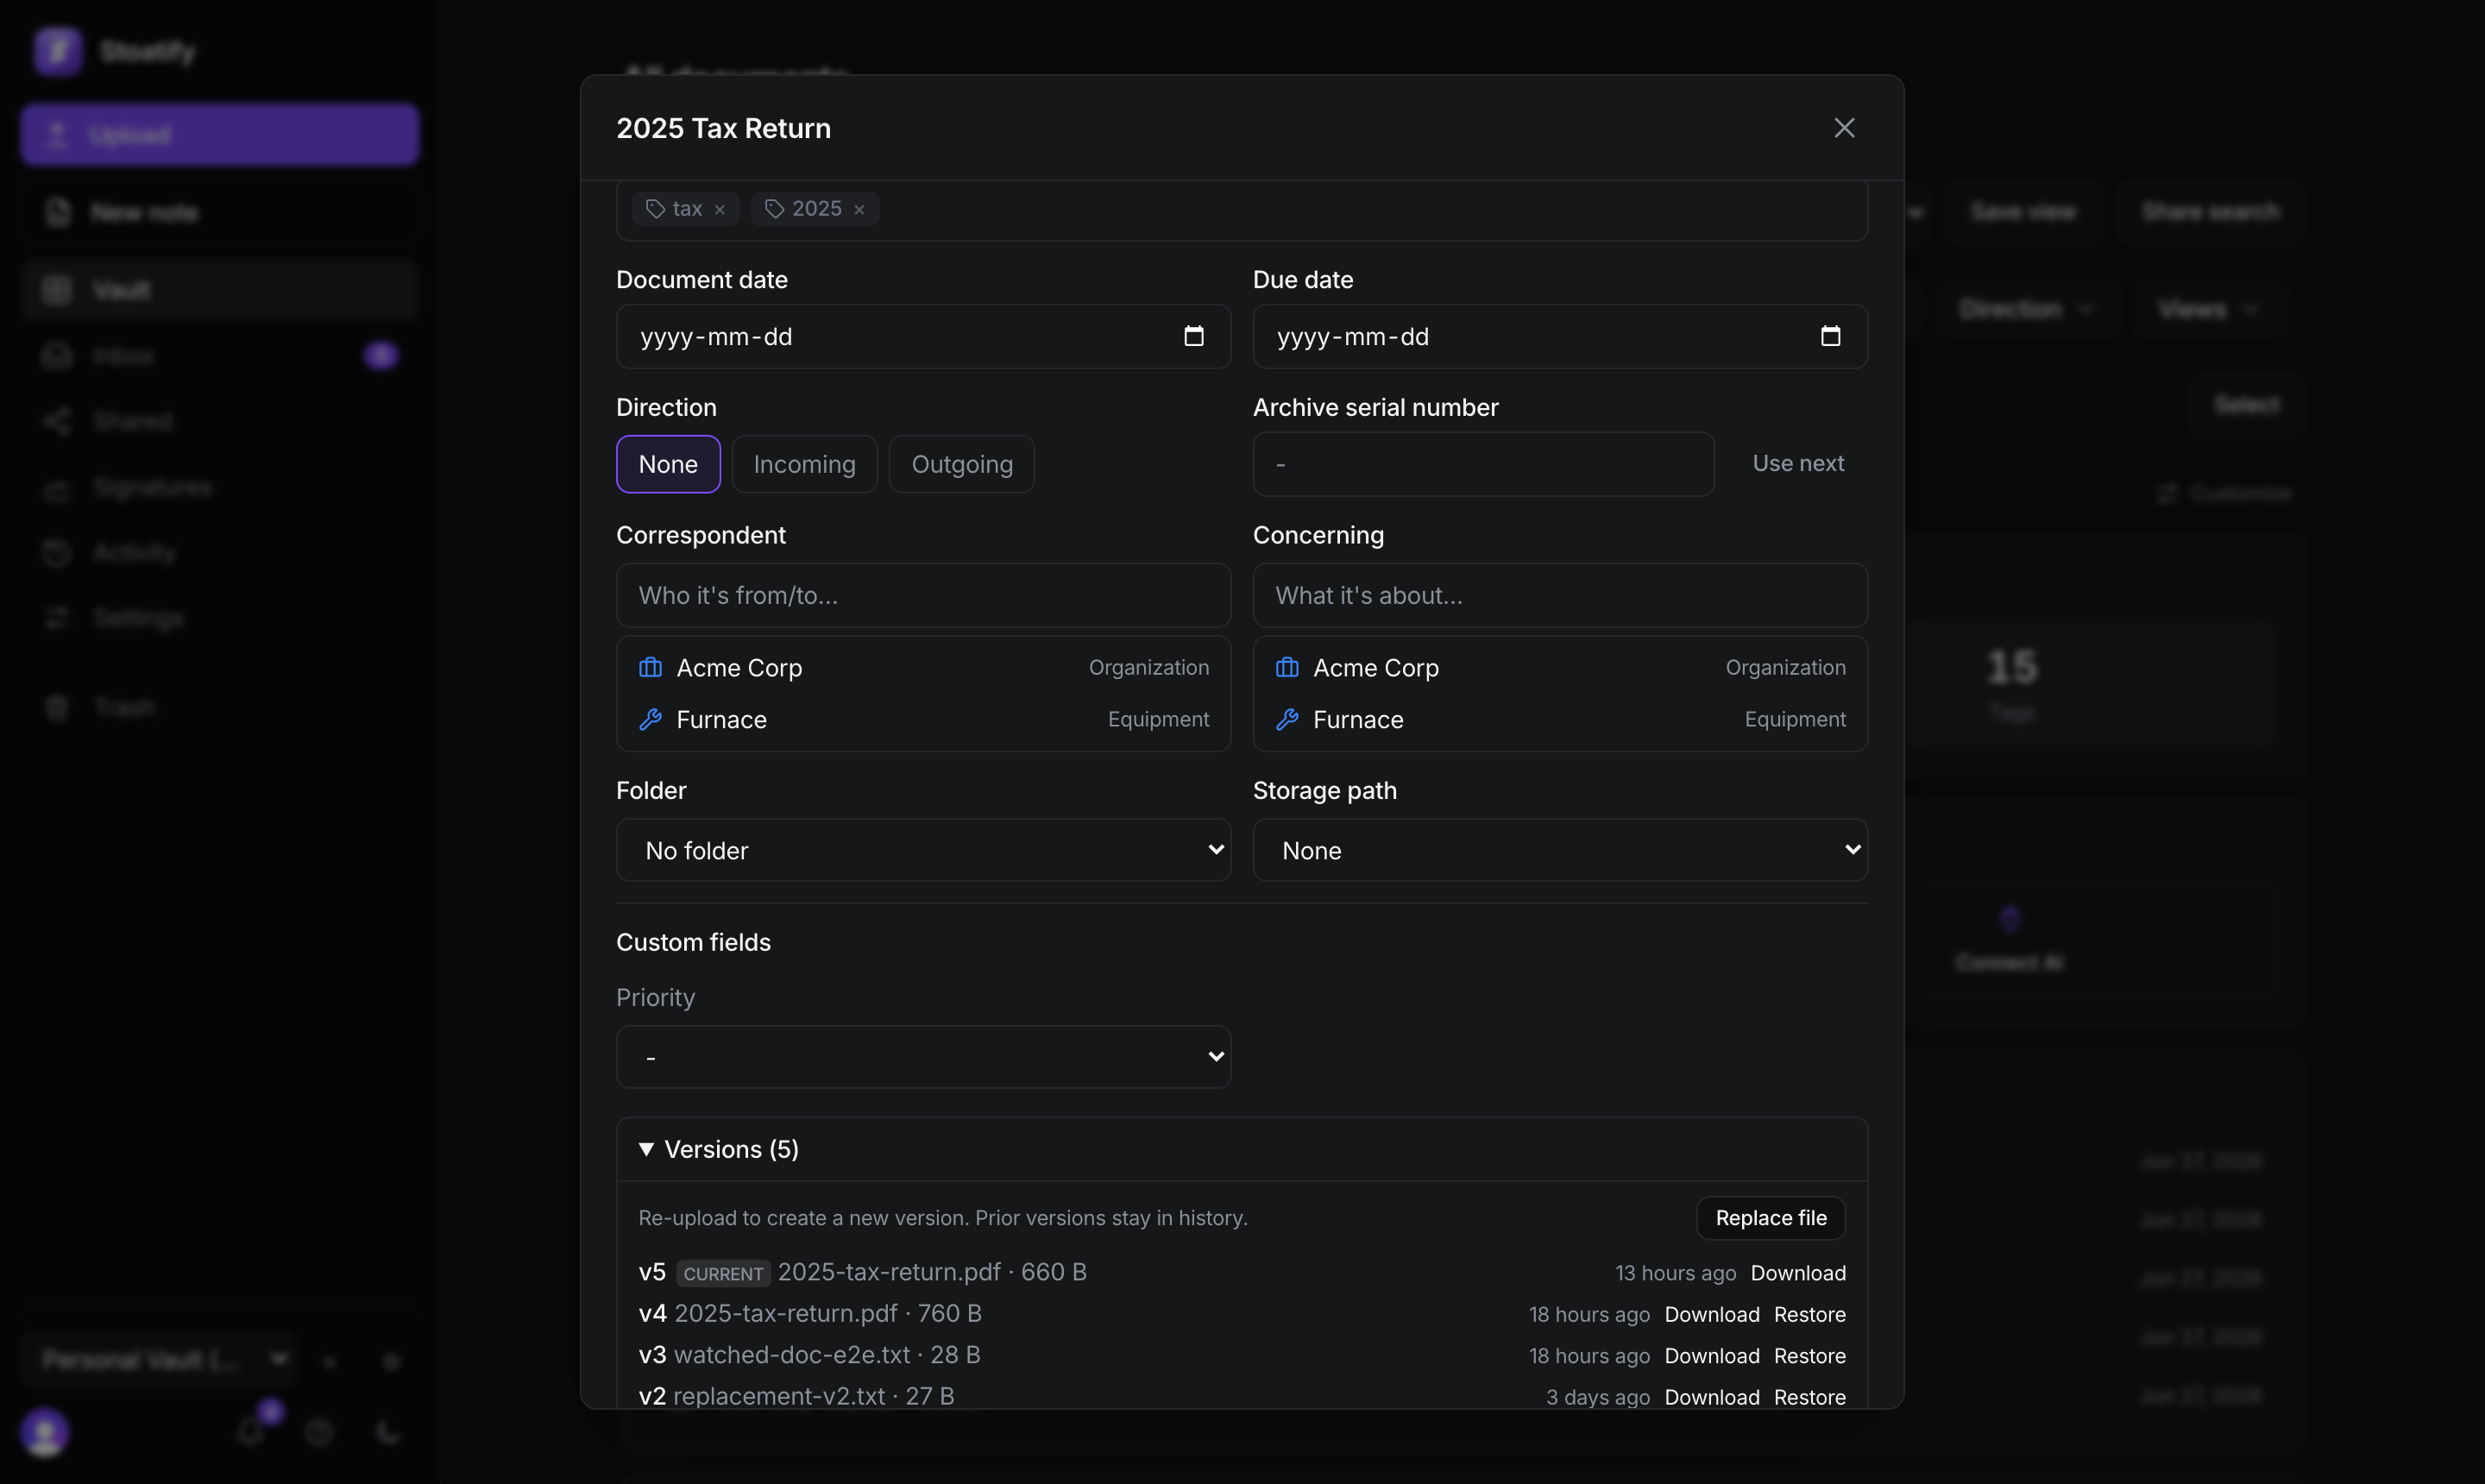Select Incoming direction option
The image size is (2485, 1484).
tap(804, 464)
